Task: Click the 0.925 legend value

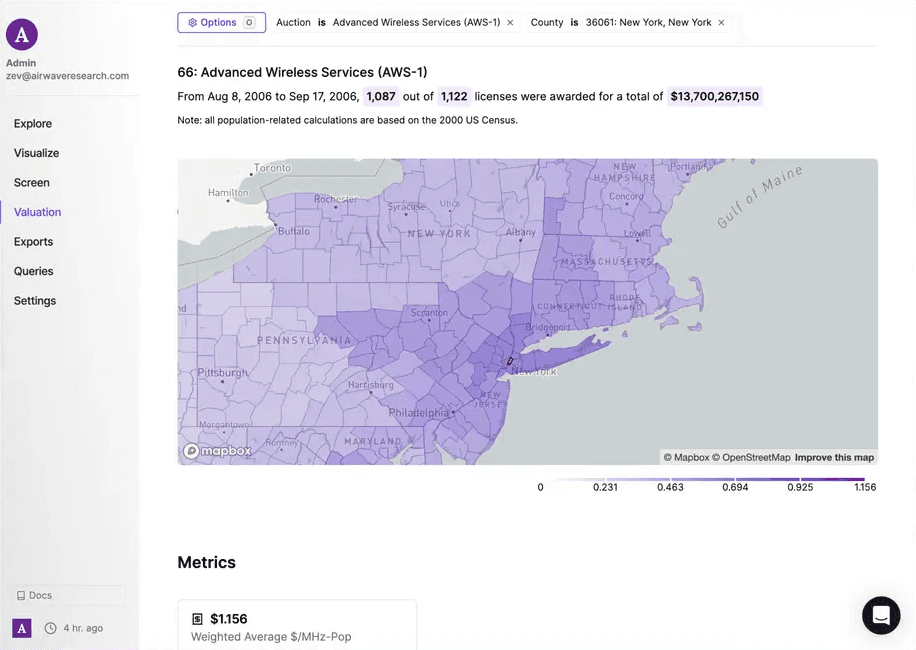Action: tap(800, 487)
